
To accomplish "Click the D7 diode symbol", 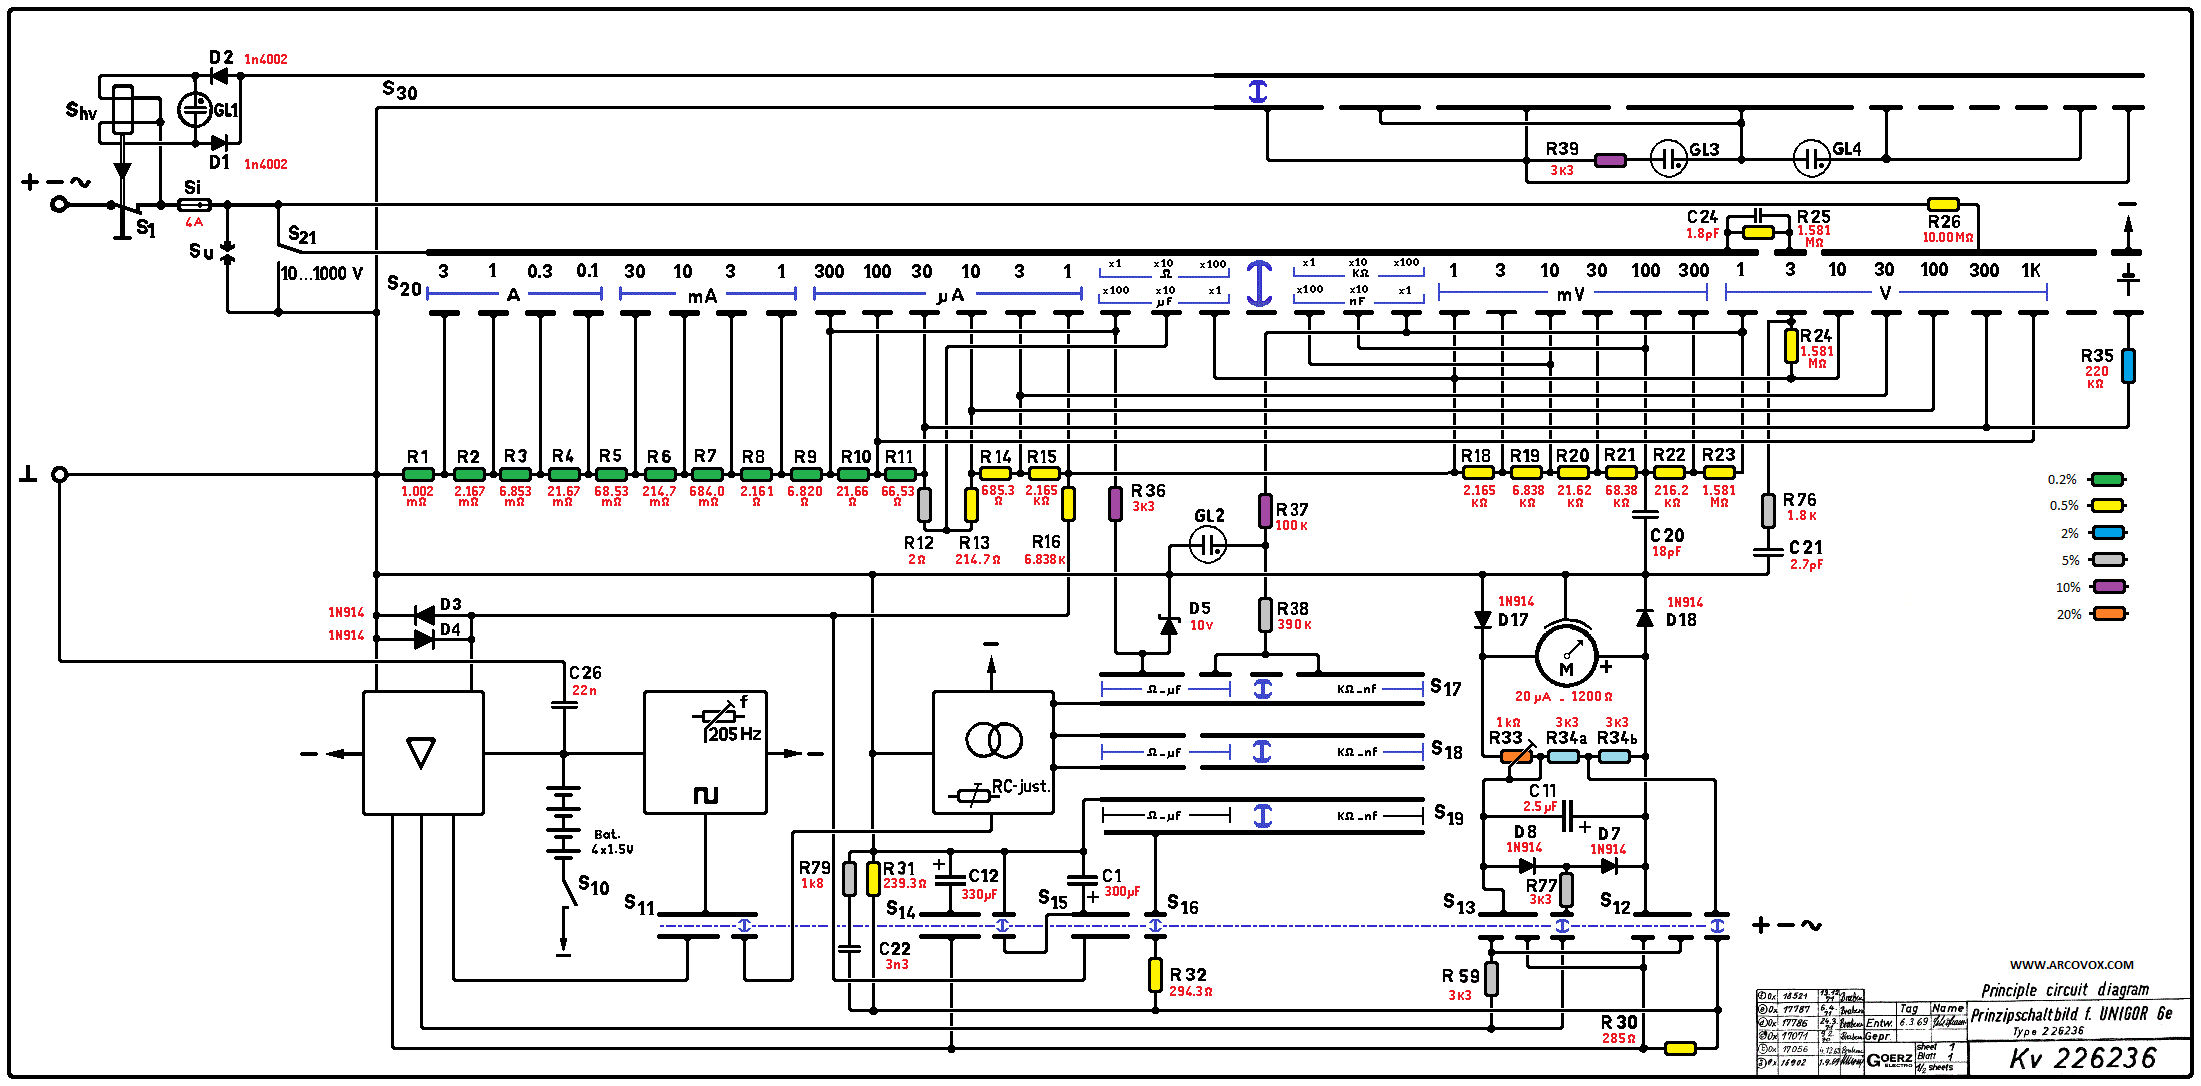I will point(1608,866).
